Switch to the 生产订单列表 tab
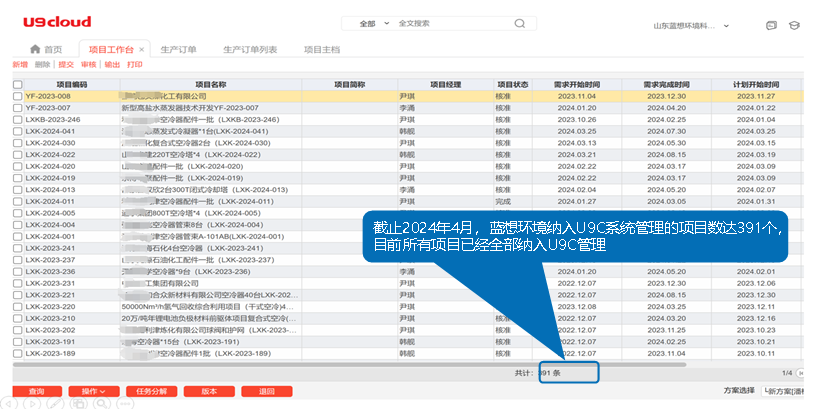The width and height of the screenshot is (831, 410). tap(250, 49)
